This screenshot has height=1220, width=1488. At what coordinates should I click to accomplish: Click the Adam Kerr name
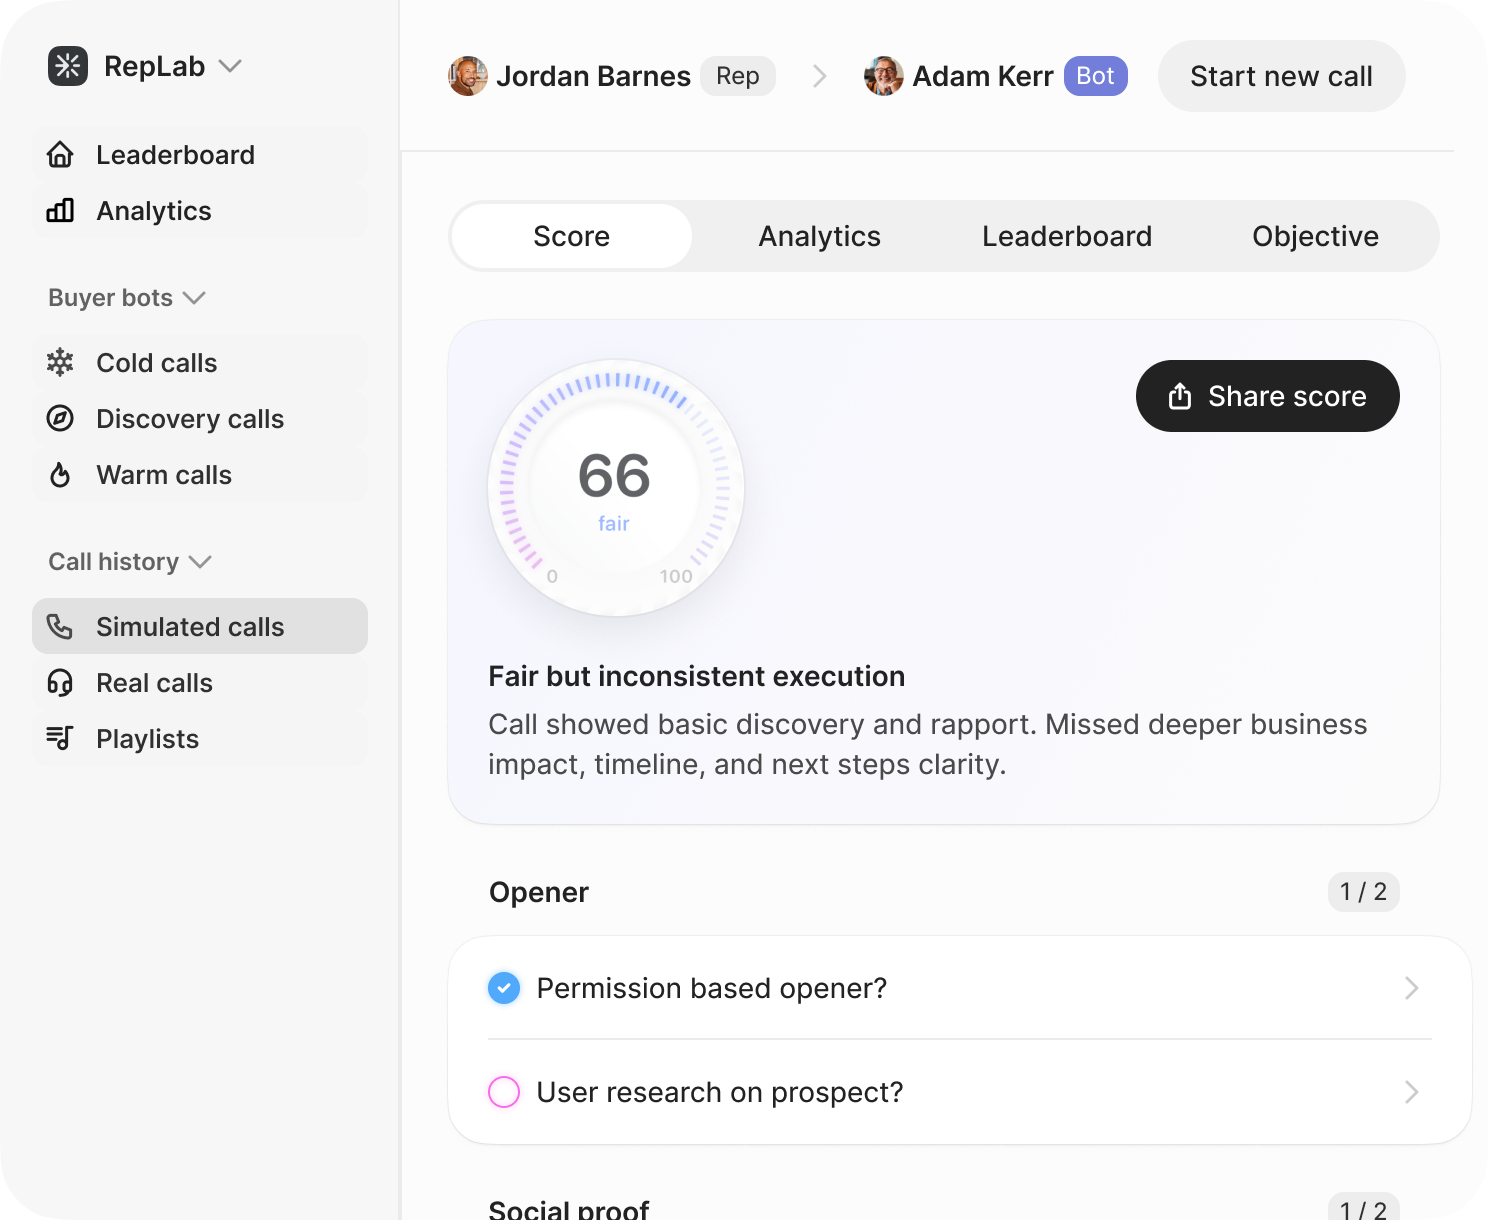click(983, 76)
